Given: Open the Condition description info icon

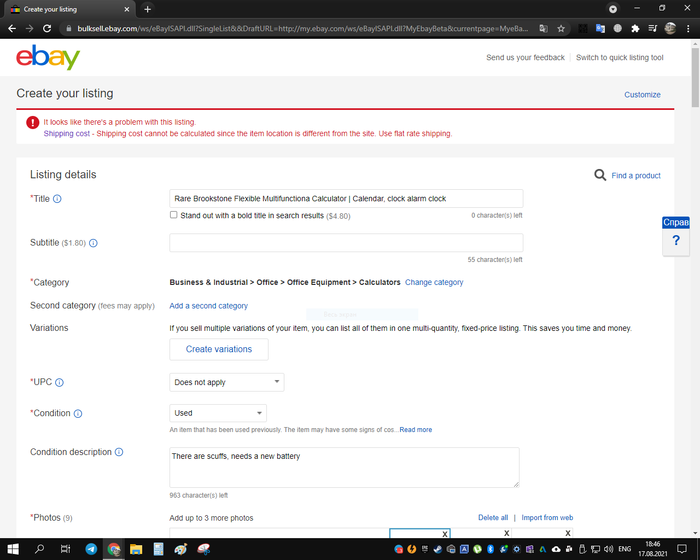Looking at the screenshot, I should [119, 452].
